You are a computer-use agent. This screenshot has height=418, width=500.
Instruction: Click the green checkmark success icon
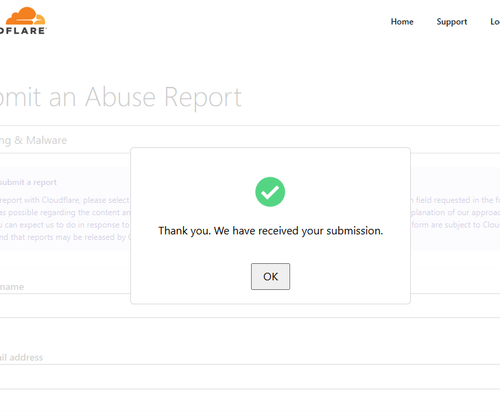click(x=270, y=192)
